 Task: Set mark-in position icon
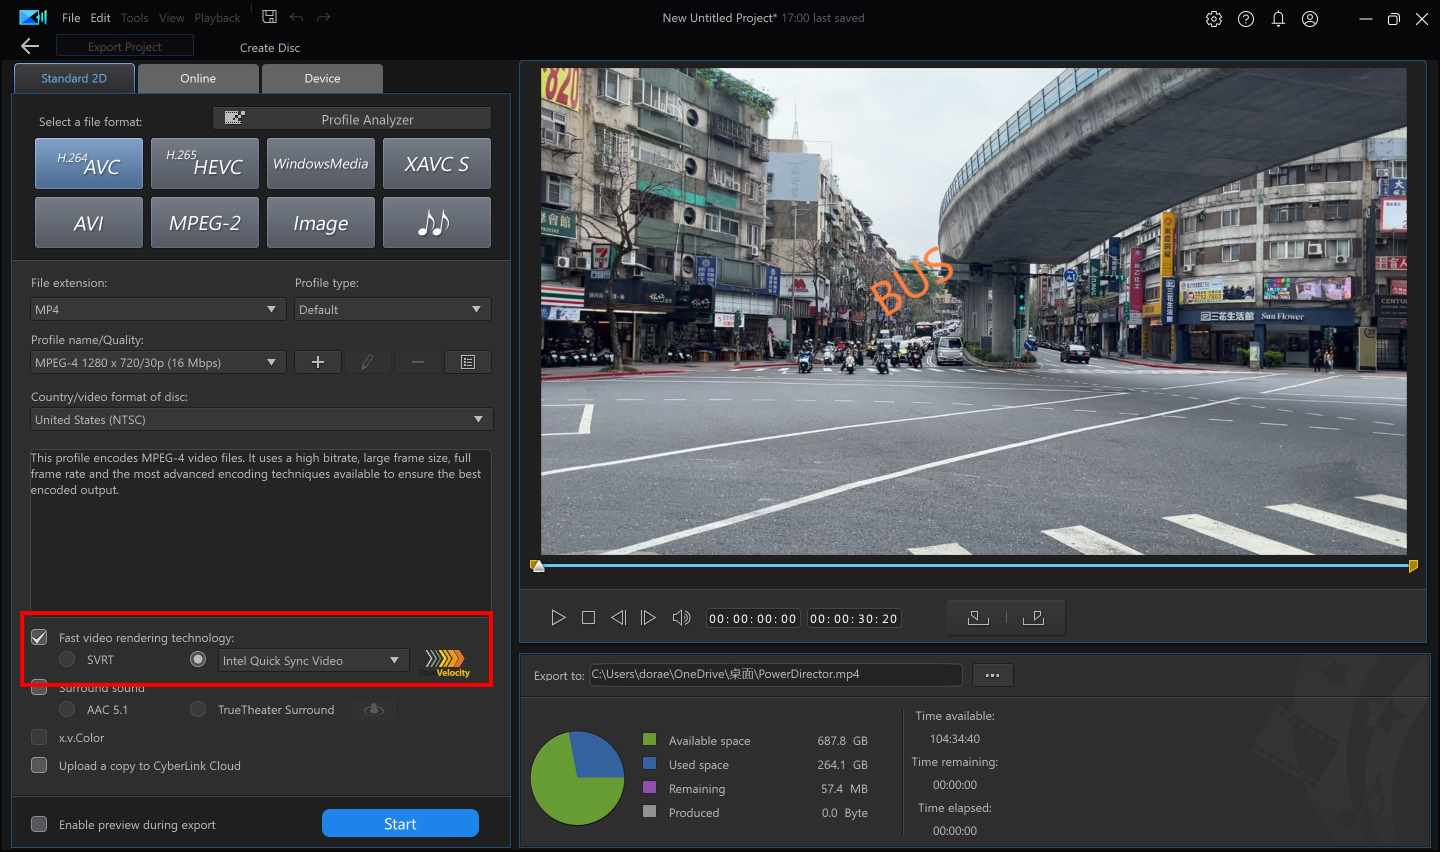coord(978,618)
